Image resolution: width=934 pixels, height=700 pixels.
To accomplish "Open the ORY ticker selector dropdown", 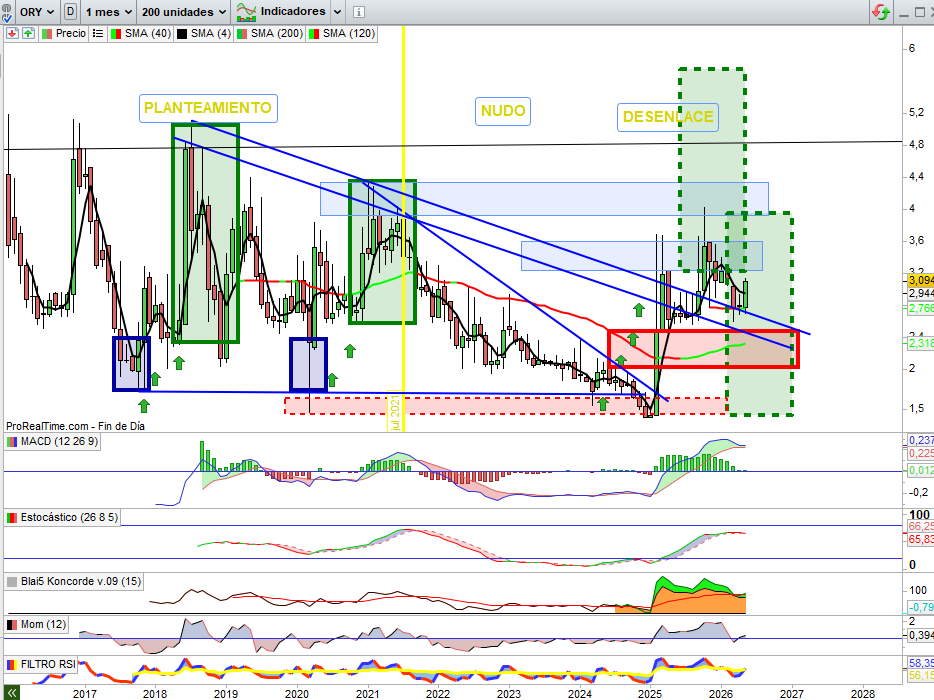I will pos(36,12).
